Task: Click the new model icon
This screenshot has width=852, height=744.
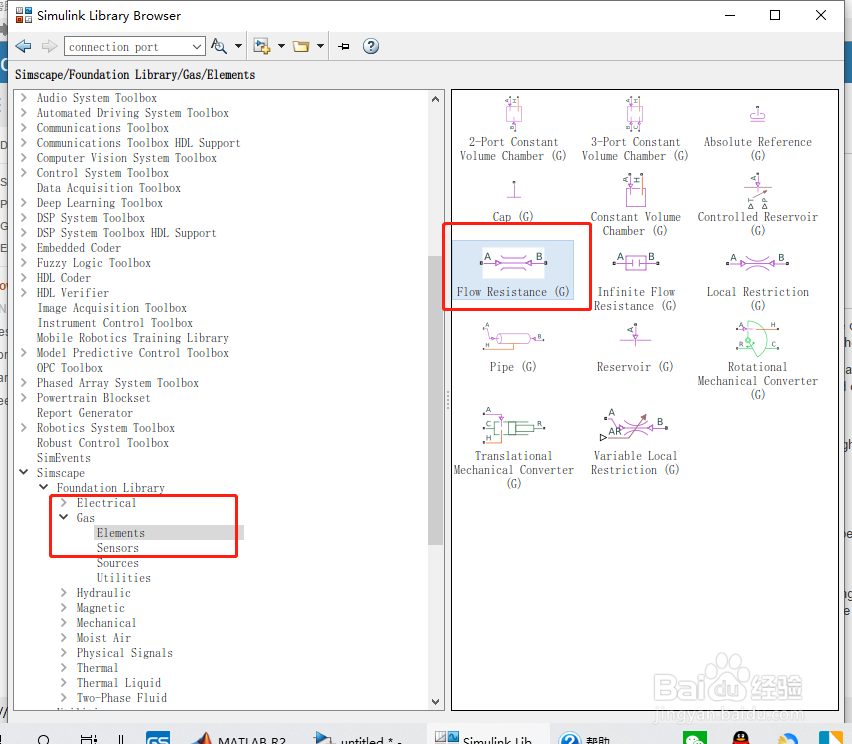Action: [x=262, y=46]
